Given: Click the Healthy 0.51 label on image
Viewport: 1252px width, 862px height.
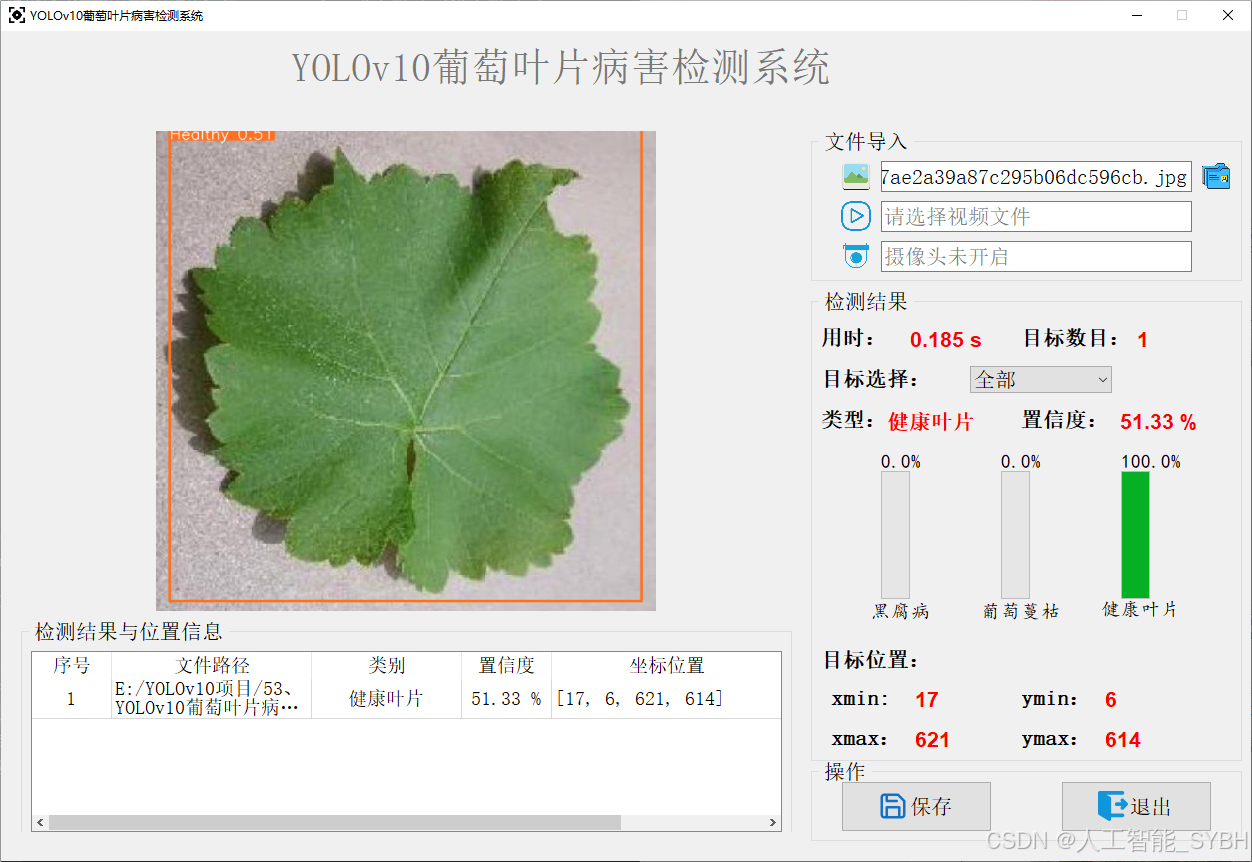Looking at the screenshot, I should 222,135.
